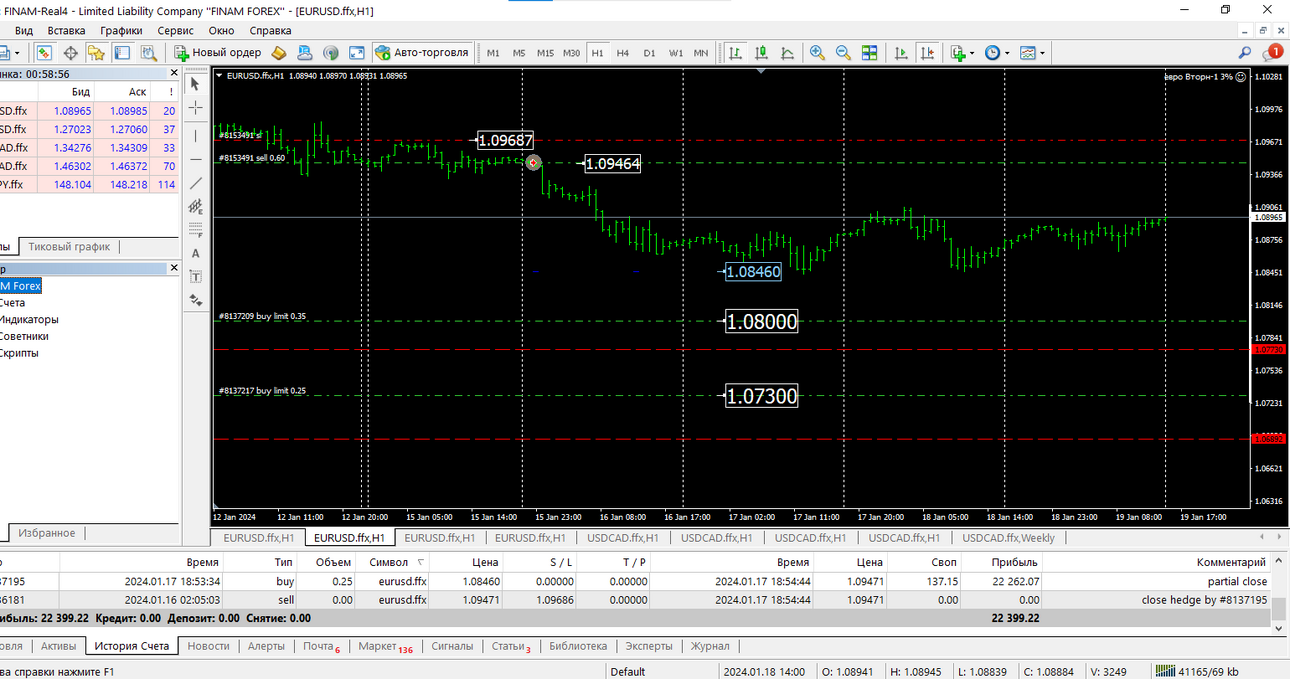Select the H1 timeframe

[x=597, y=53]
